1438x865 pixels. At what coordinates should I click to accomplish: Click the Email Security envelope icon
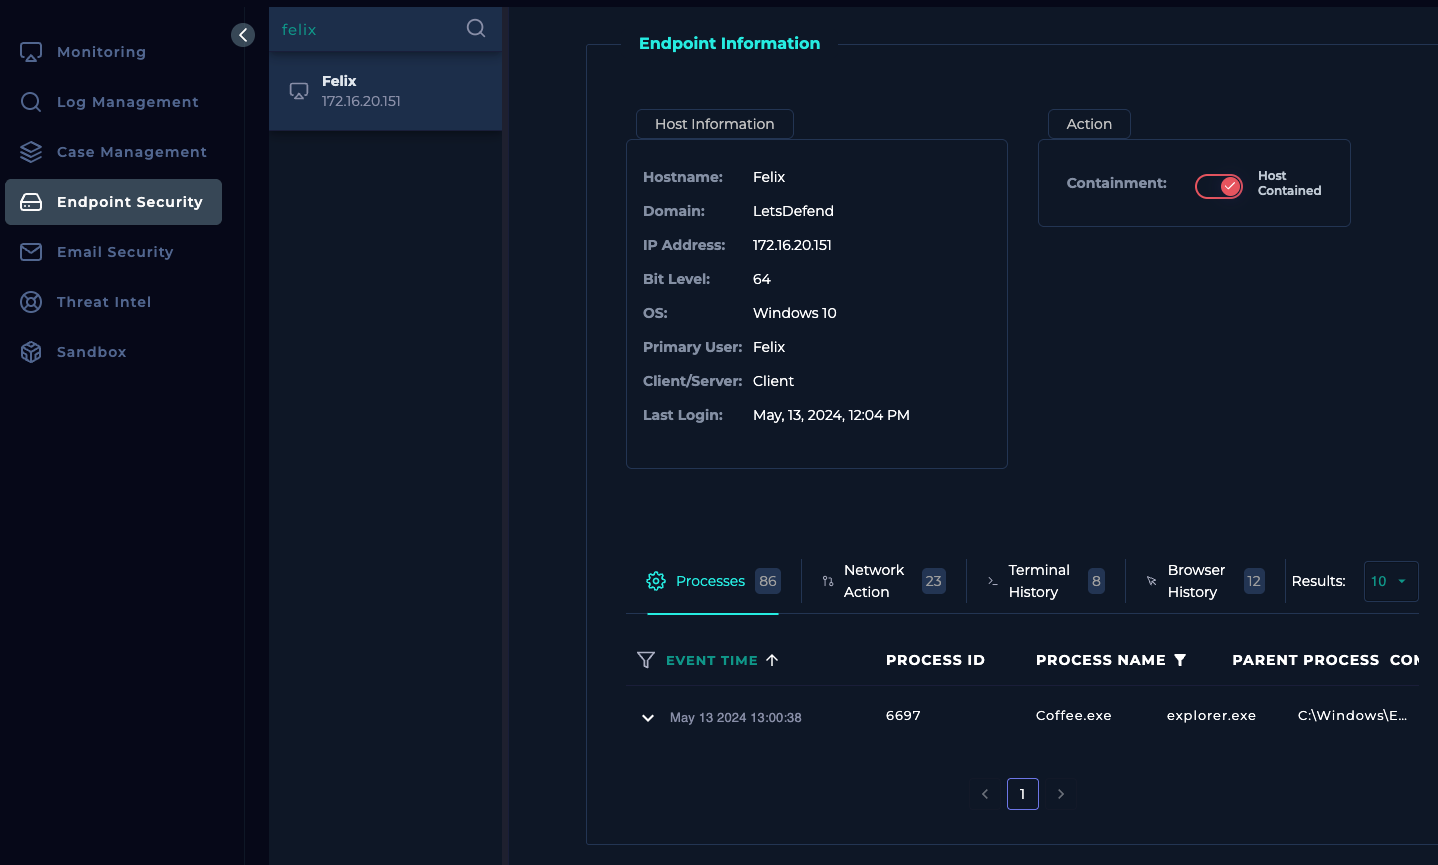tap(31, 252)
